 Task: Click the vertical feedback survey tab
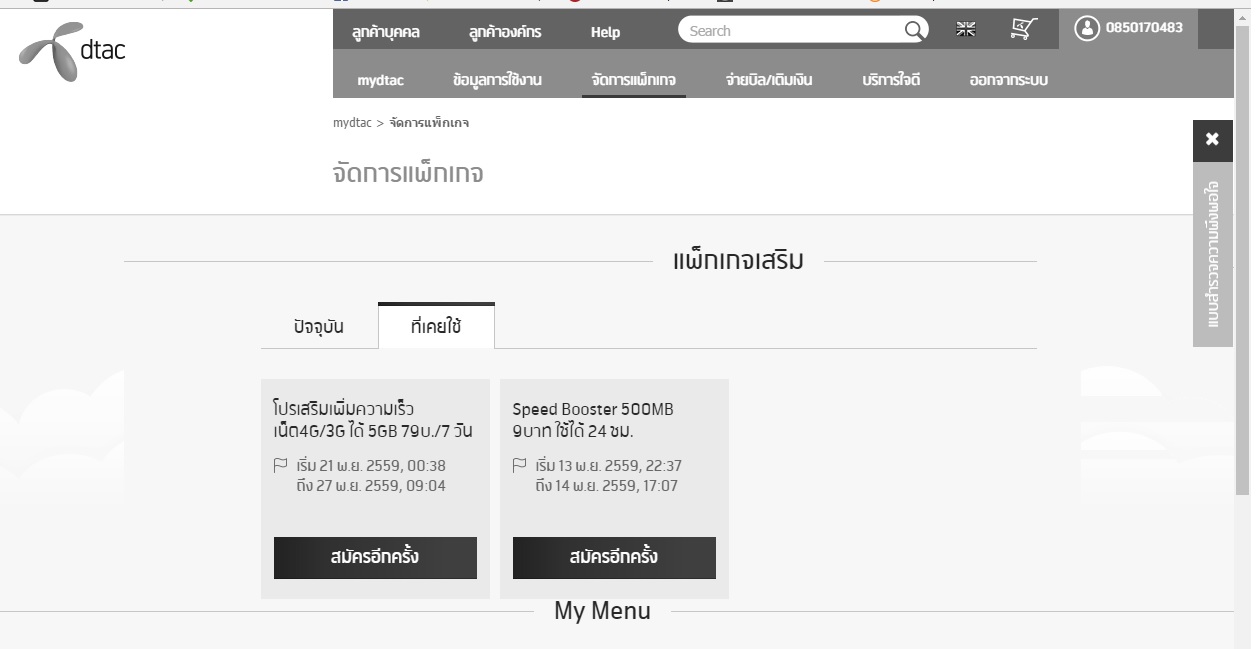tap(1212, 254)
